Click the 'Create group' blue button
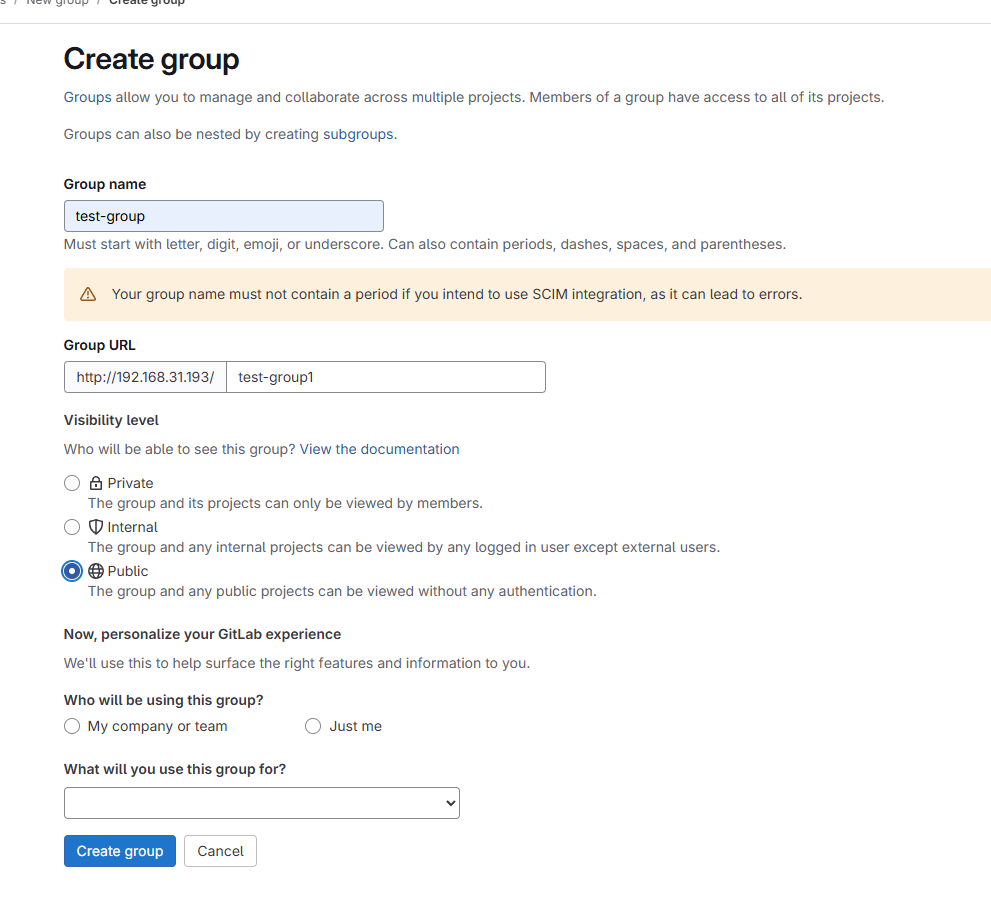 click(x=120, y=851)
